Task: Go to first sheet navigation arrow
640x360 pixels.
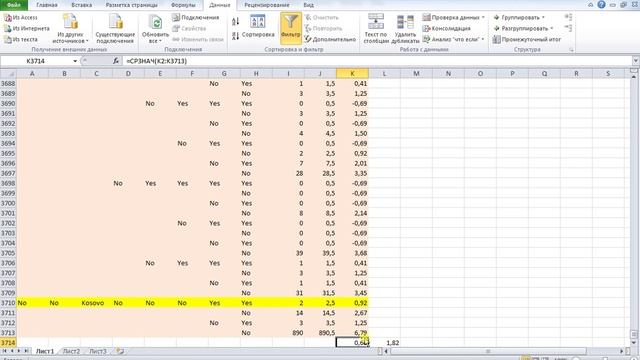Action: click(4, 351)
